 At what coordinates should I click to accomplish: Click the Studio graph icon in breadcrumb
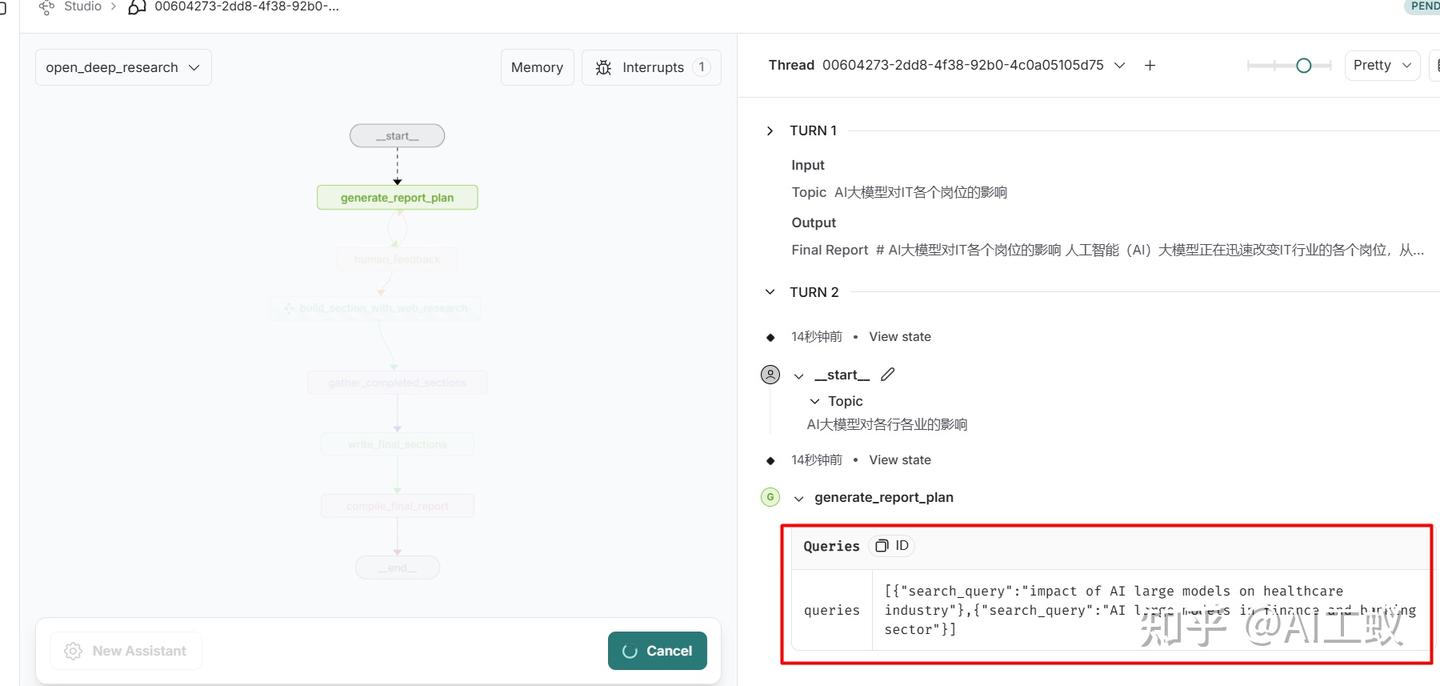coord(46,7)
